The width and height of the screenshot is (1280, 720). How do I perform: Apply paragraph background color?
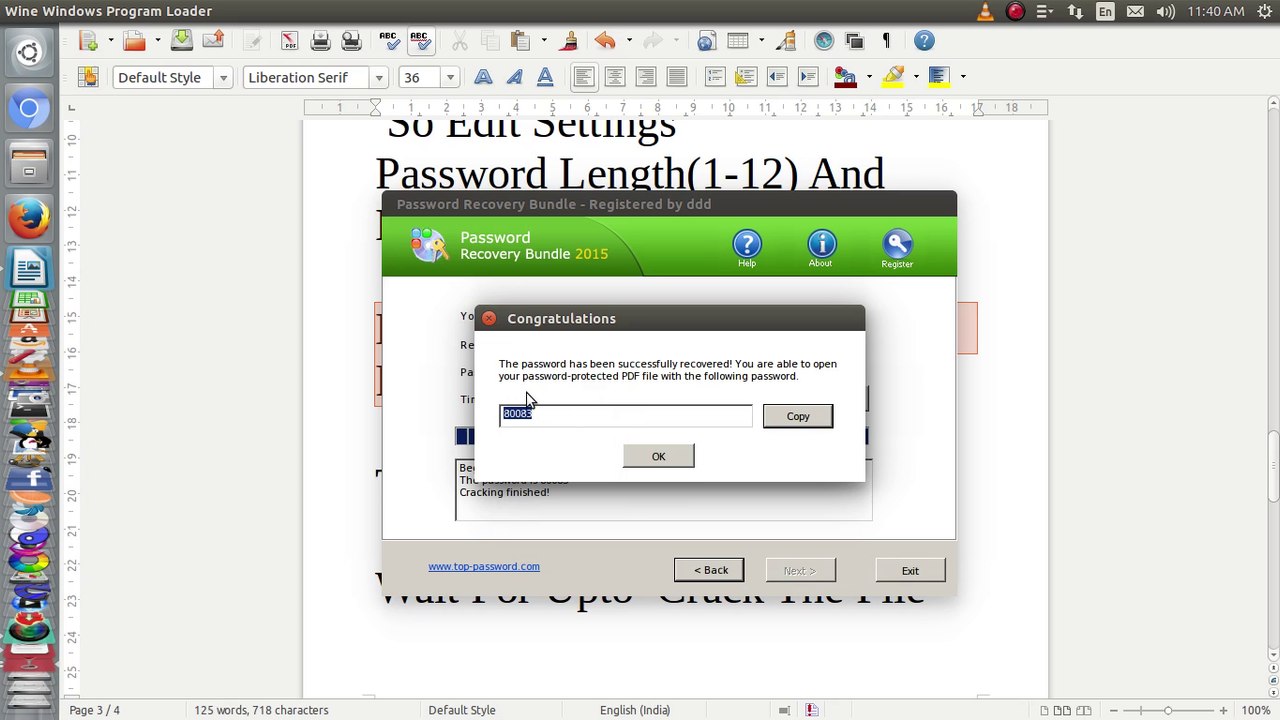click(938, 77)
